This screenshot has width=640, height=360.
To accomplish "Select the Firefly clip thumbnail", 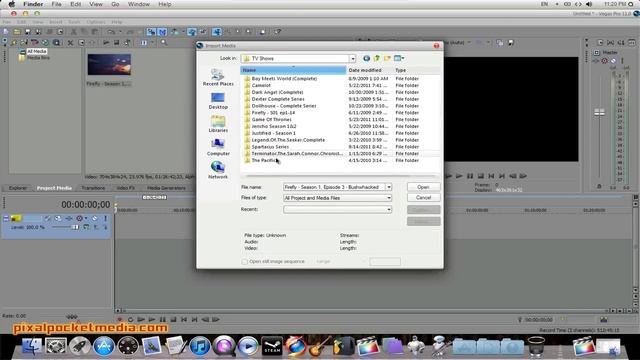I will click(x=109, y=64).
